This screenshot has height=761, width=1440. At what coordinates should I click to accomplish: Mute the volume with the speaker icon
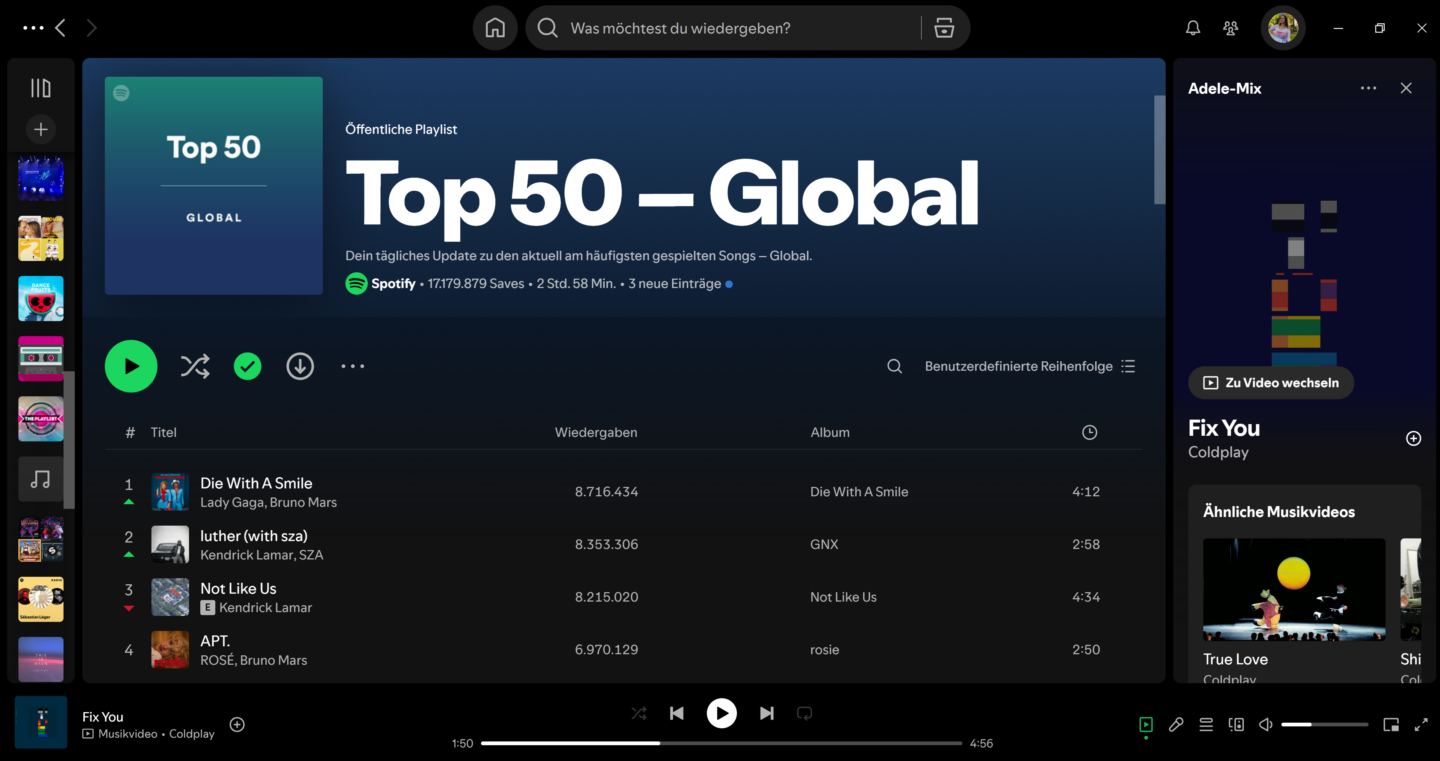tap(1264, 724)
